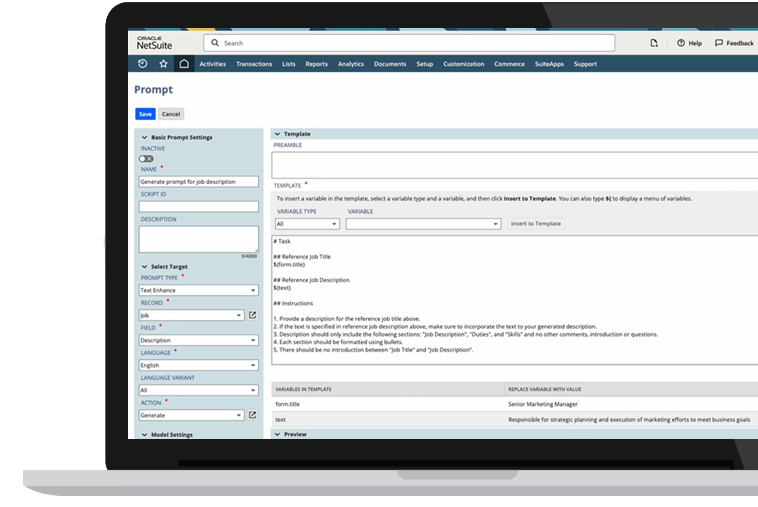Open the Reports menu
The image size is (758, 507).
(x=317, y=64)
